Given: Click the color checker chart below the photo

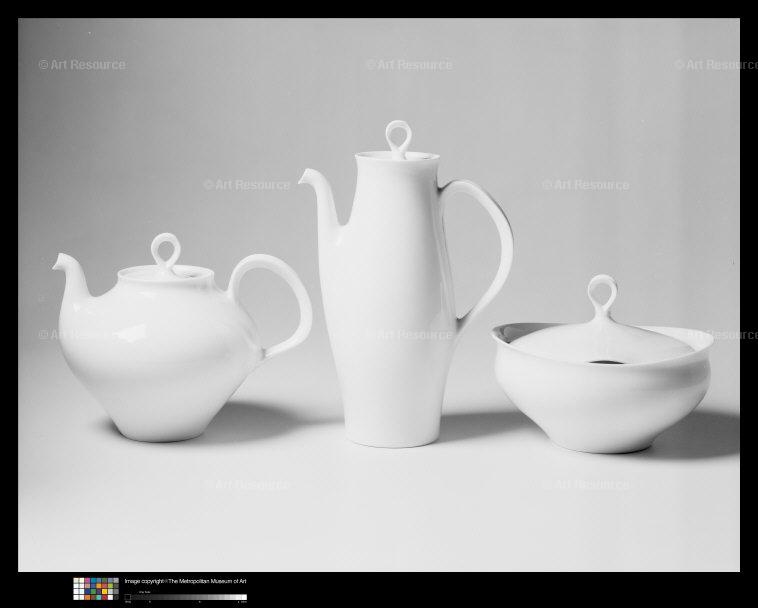Looking at the screenshot, I should 96,589.
